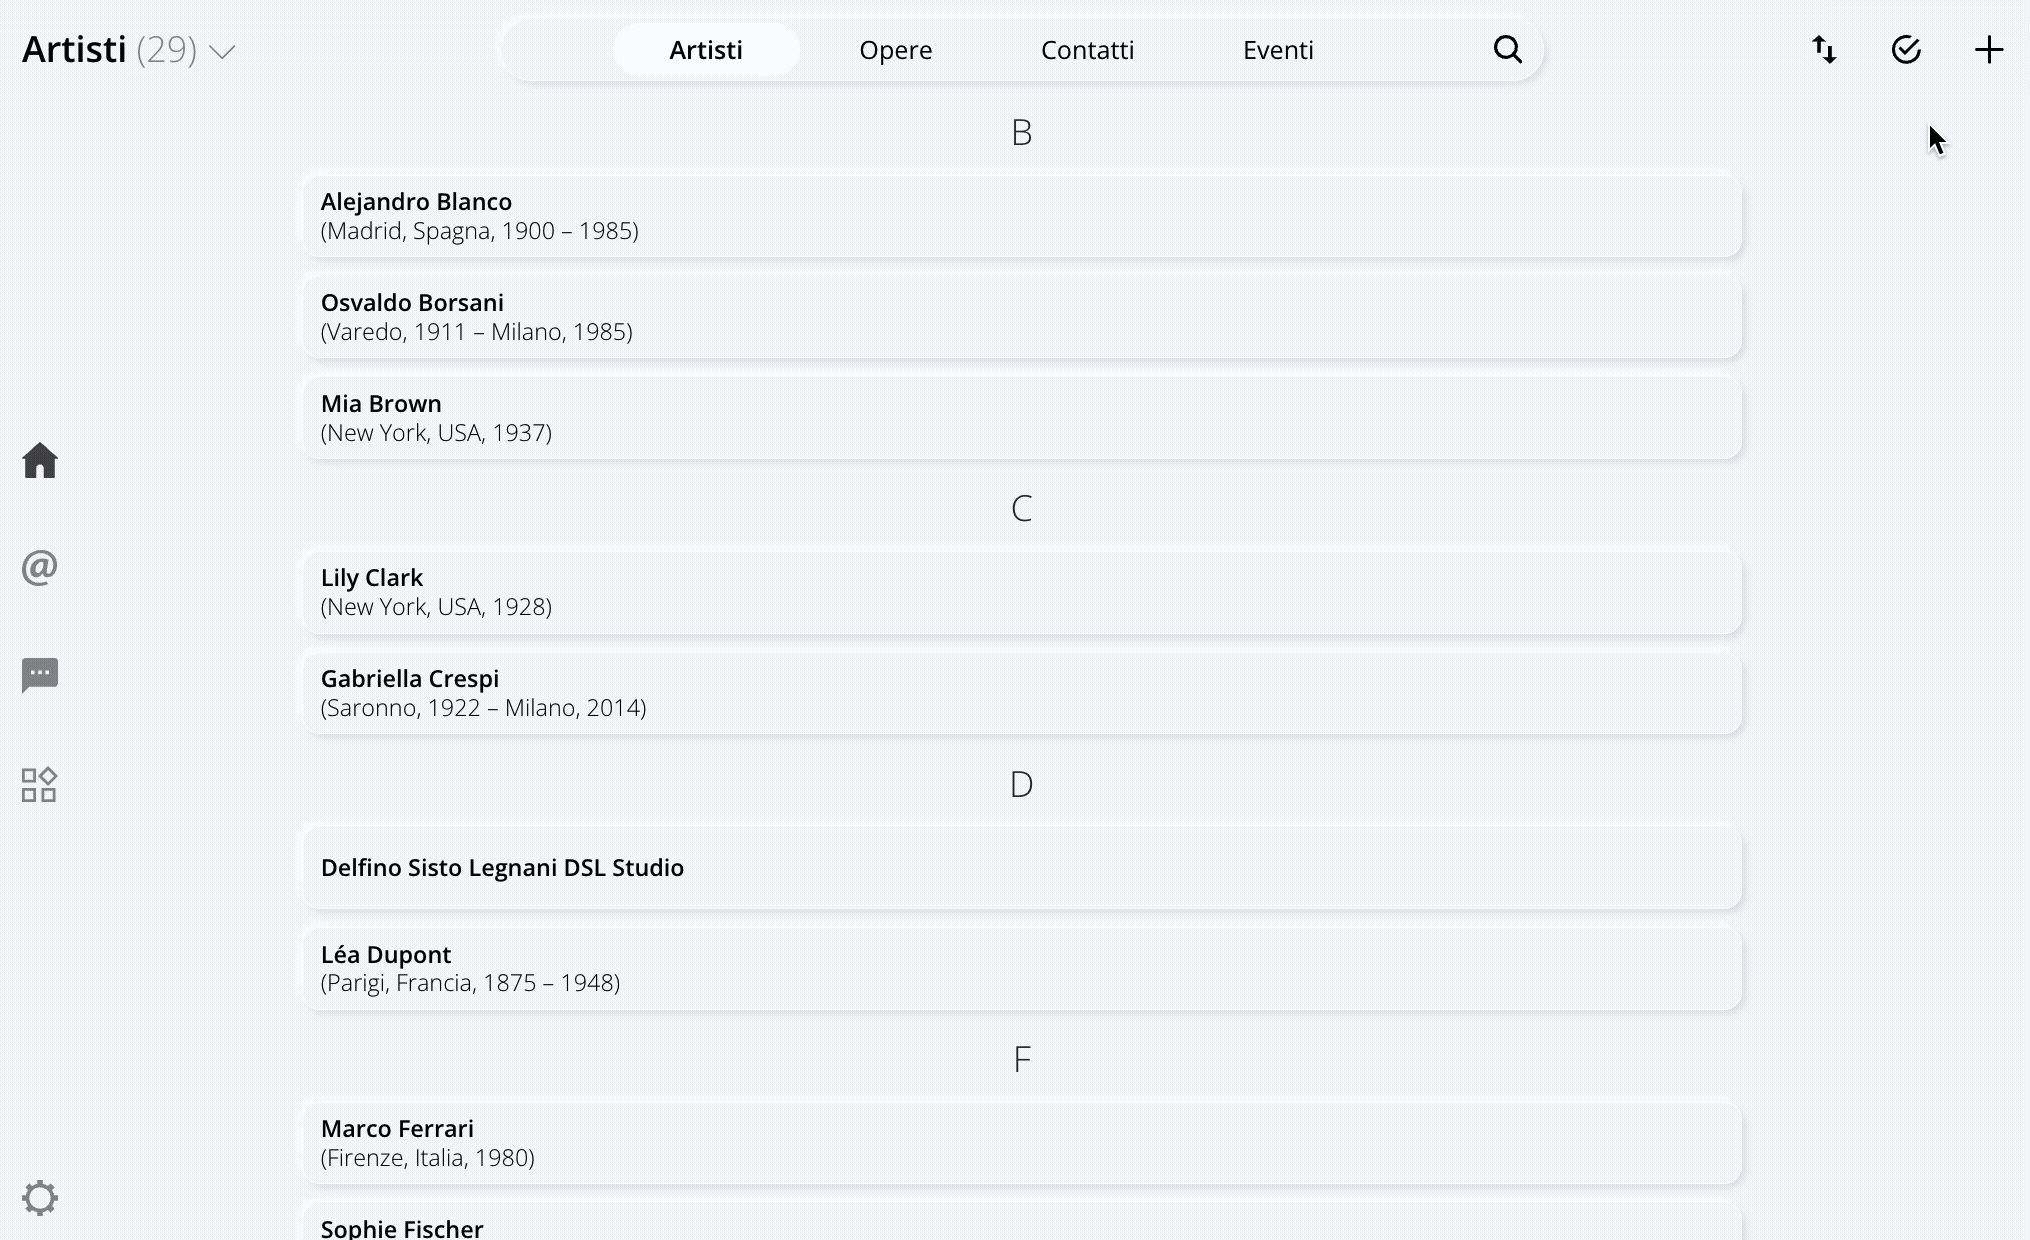Open settings gear icon
The image size is (2030, 1240).
click(40, 1197)
